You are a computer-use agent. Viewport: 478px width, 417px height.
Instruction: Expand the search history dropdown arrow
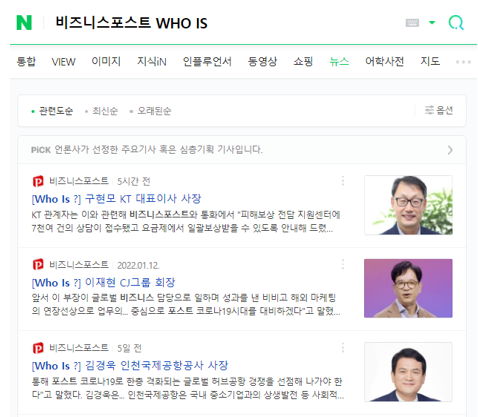pyautogui.click(x=432, y=23)
